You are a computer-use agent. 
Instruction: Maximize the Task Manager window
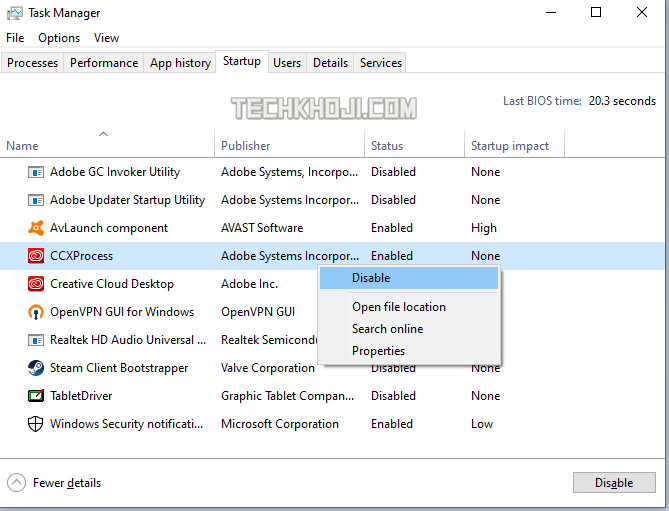pyautogui.click(x=596, y=13)
